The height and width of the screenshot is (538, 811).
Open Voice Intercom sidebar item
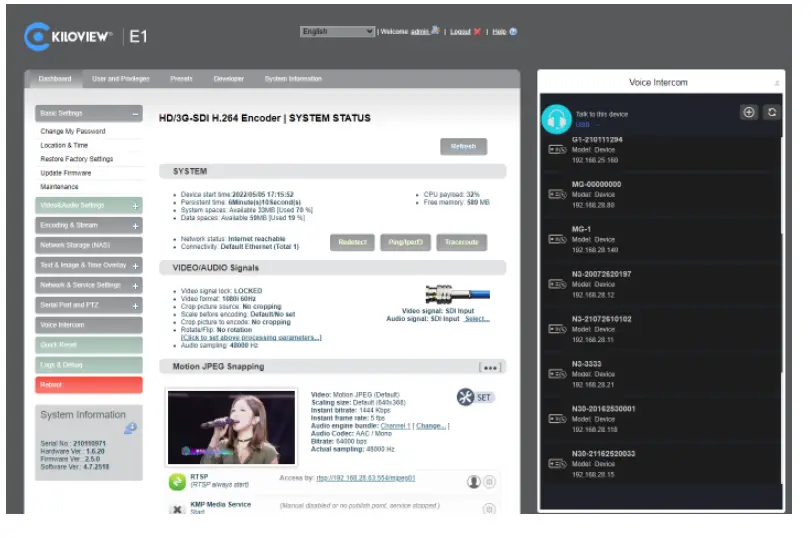pos(88,325)
